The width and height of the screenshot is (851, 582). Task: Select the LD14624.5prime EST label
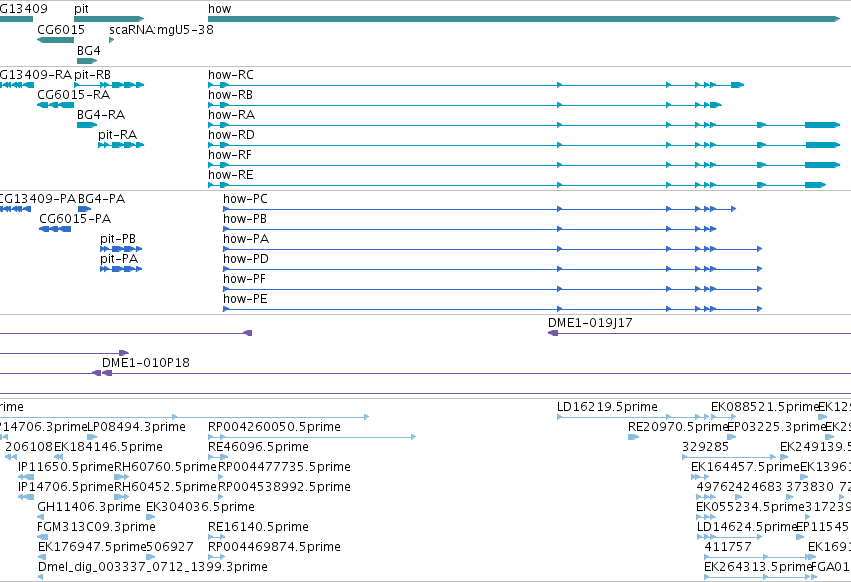pyautogui.click(x=746, y=527)
